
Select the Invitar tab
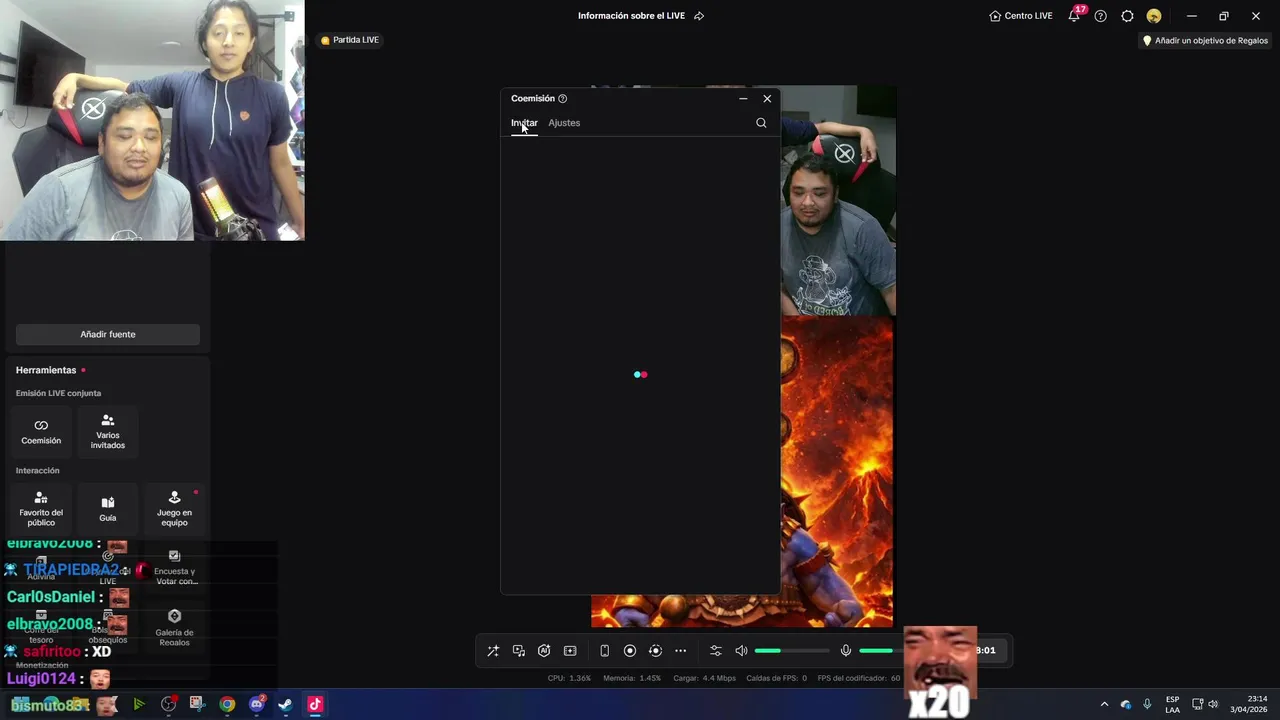coord(524,123)
